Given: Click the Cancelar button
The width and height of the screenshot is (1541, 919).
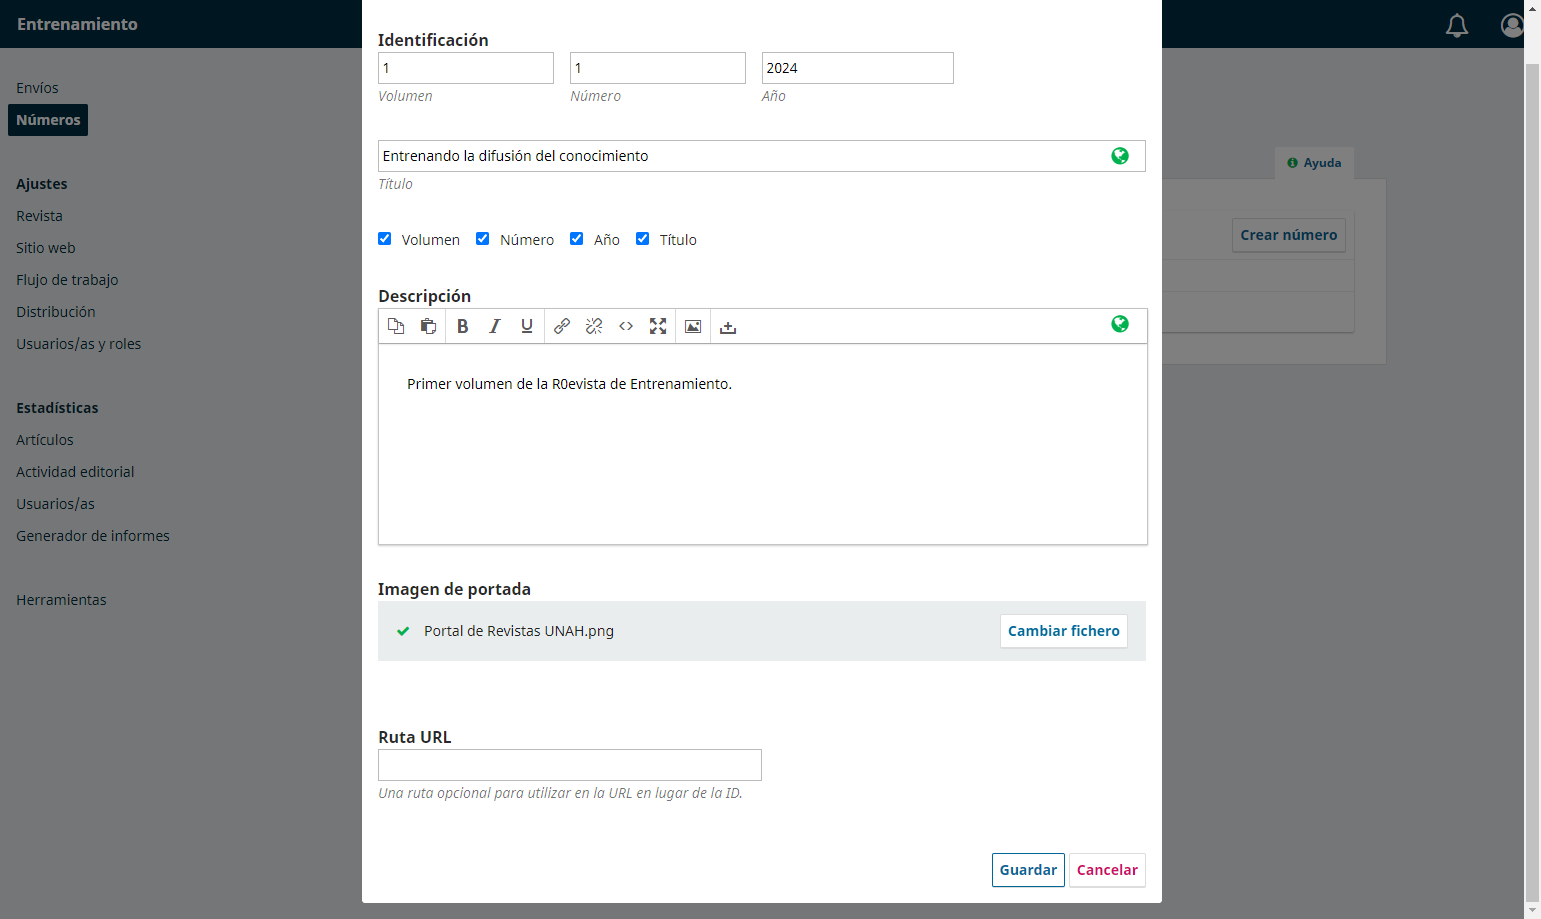Looking at the screenshot, I should click(1107, 870).
